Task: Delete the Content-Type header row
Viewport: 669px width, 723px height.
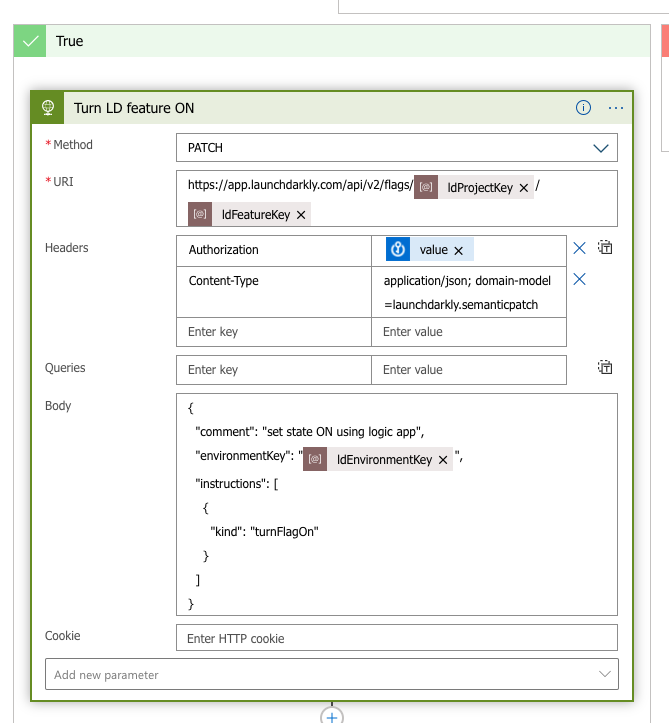Action: (x=580, y=279)
